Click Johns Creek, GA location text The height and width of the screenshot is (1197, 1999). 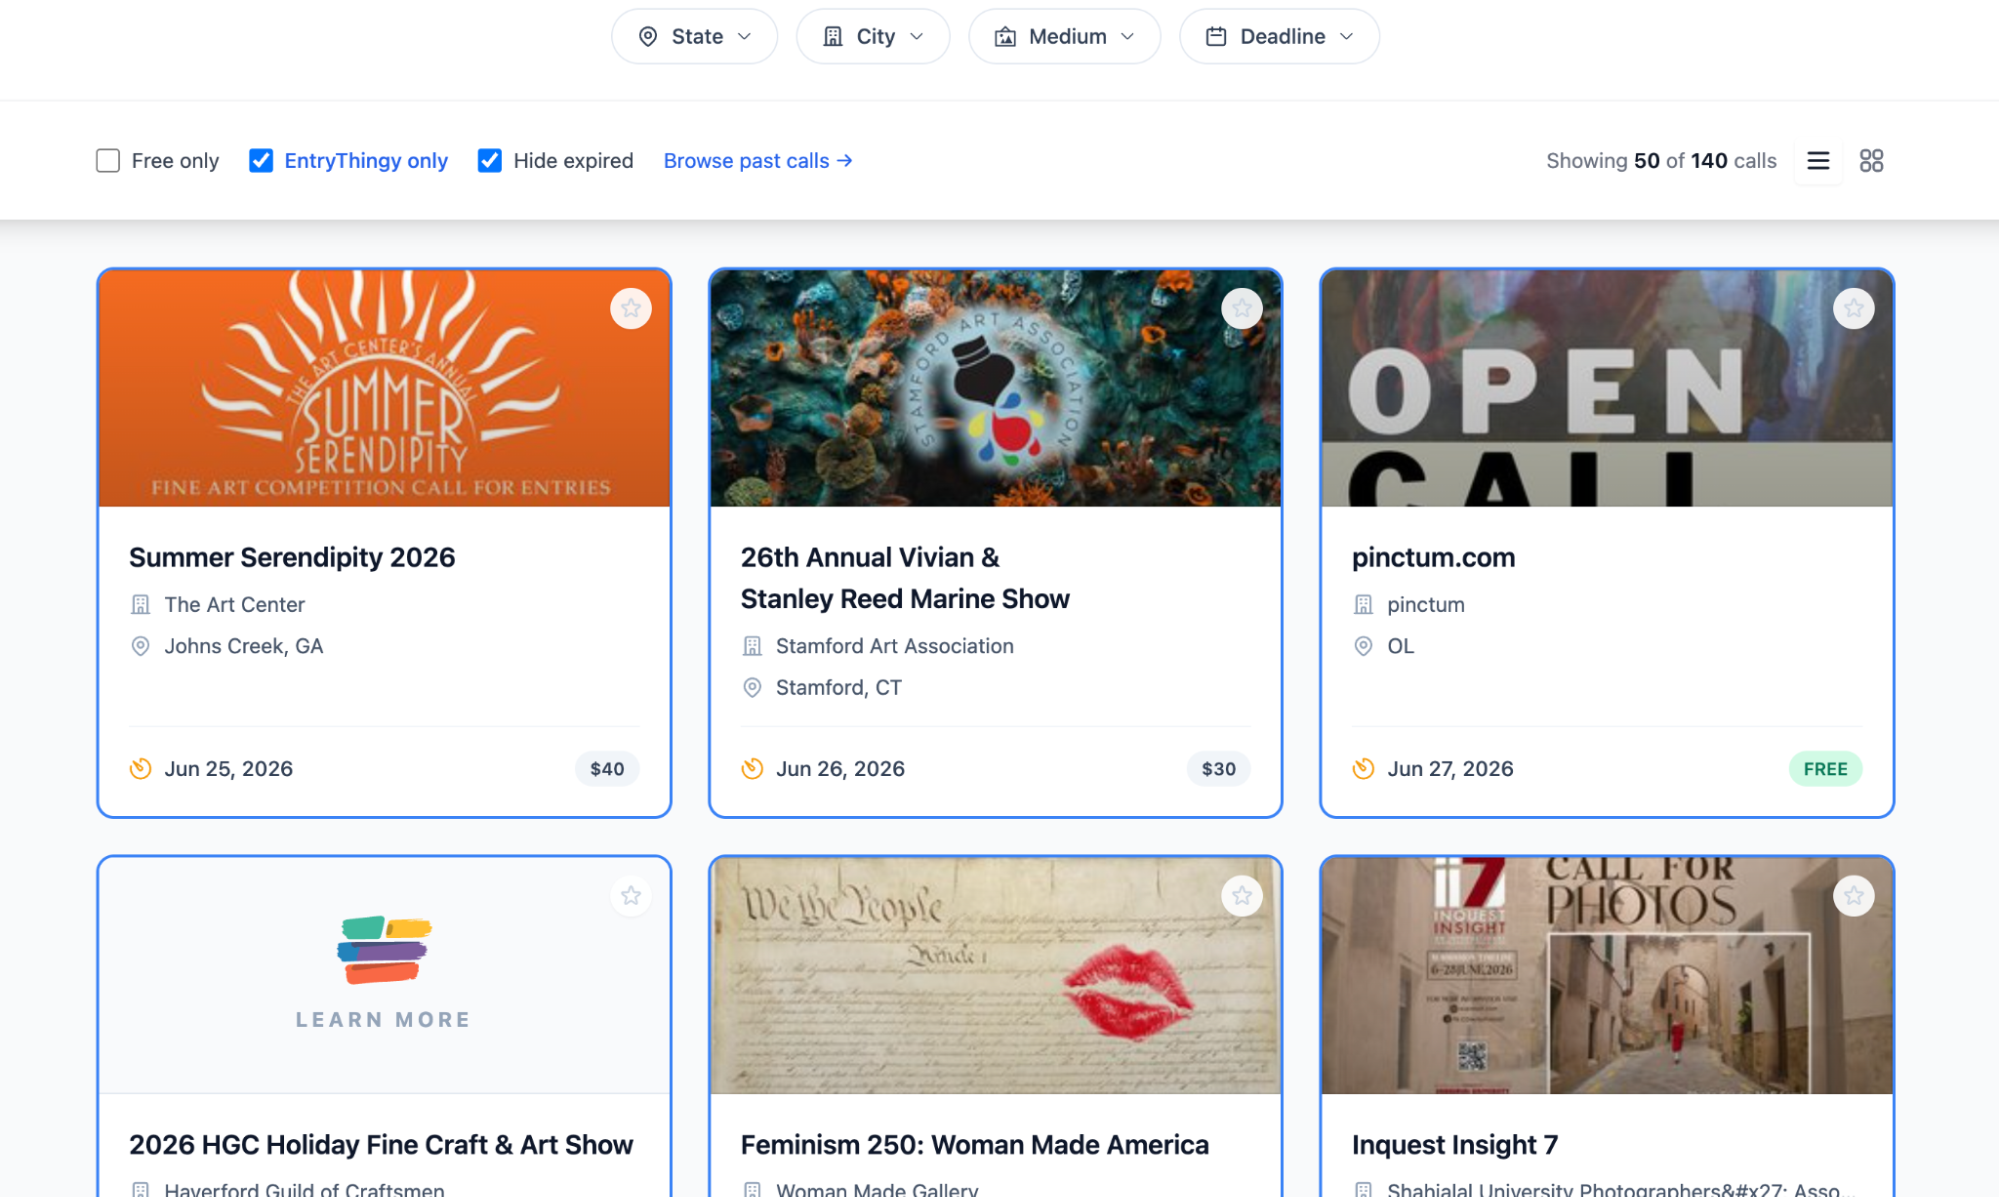[243, 646]
